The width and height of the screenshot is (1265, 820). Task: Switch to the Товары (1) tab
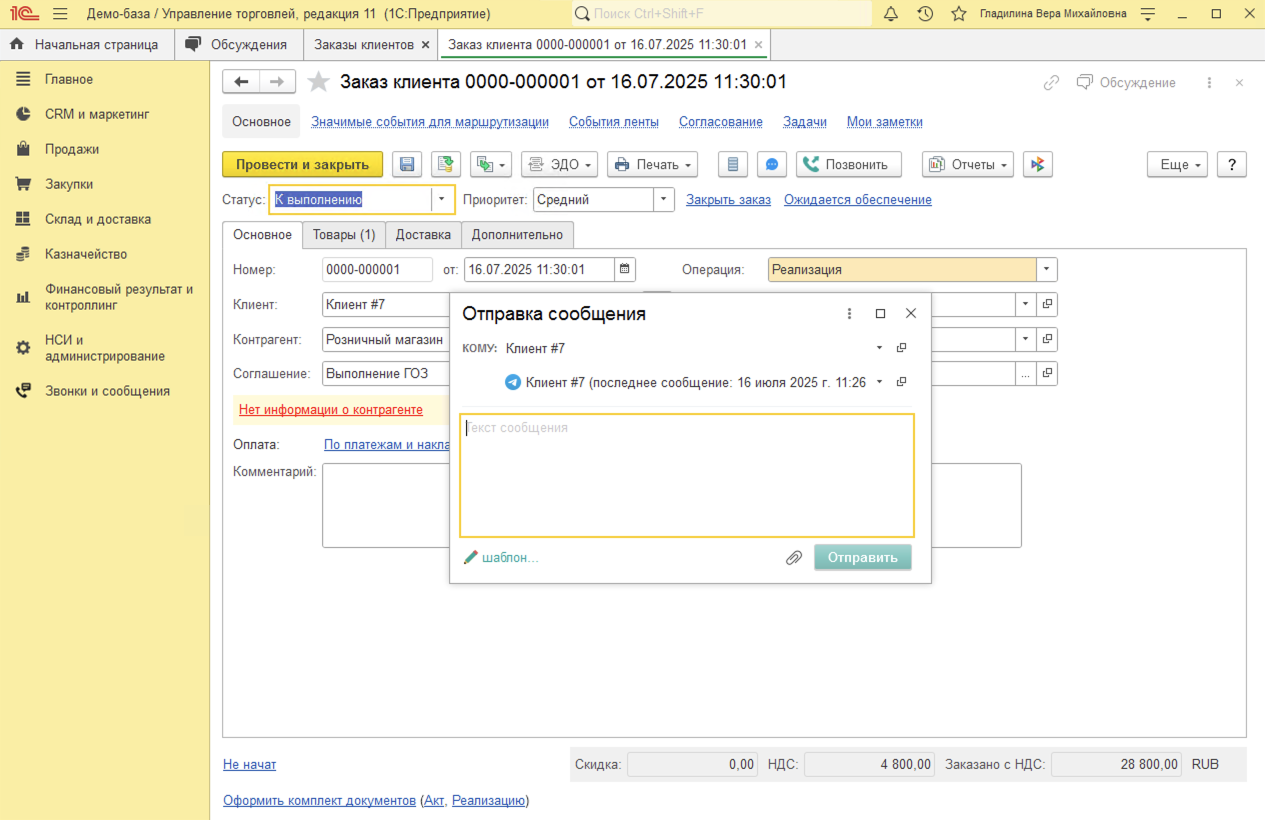coord(344,235)
